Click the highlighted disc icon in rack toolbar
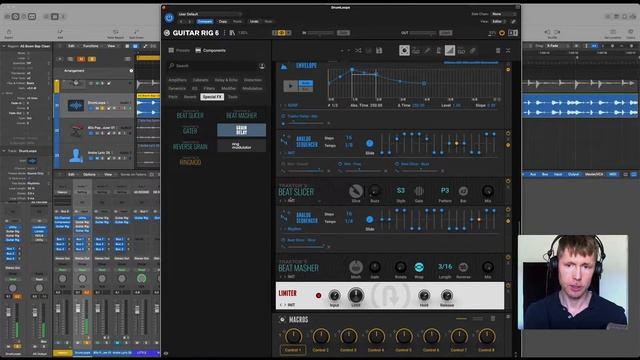 (x=404, y=50)
